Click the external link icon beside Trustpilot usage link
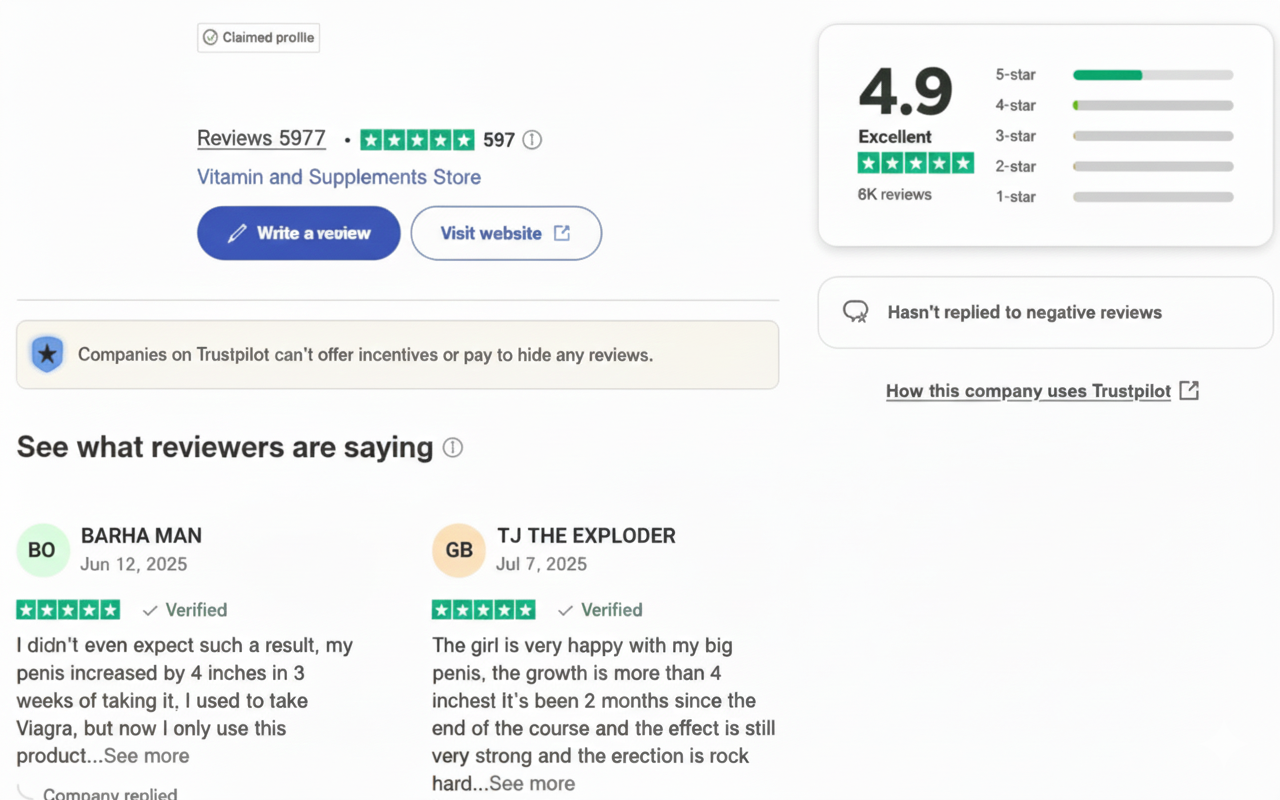The height and width of the screenshot is (800, 1280). (x=1189, y=391)
